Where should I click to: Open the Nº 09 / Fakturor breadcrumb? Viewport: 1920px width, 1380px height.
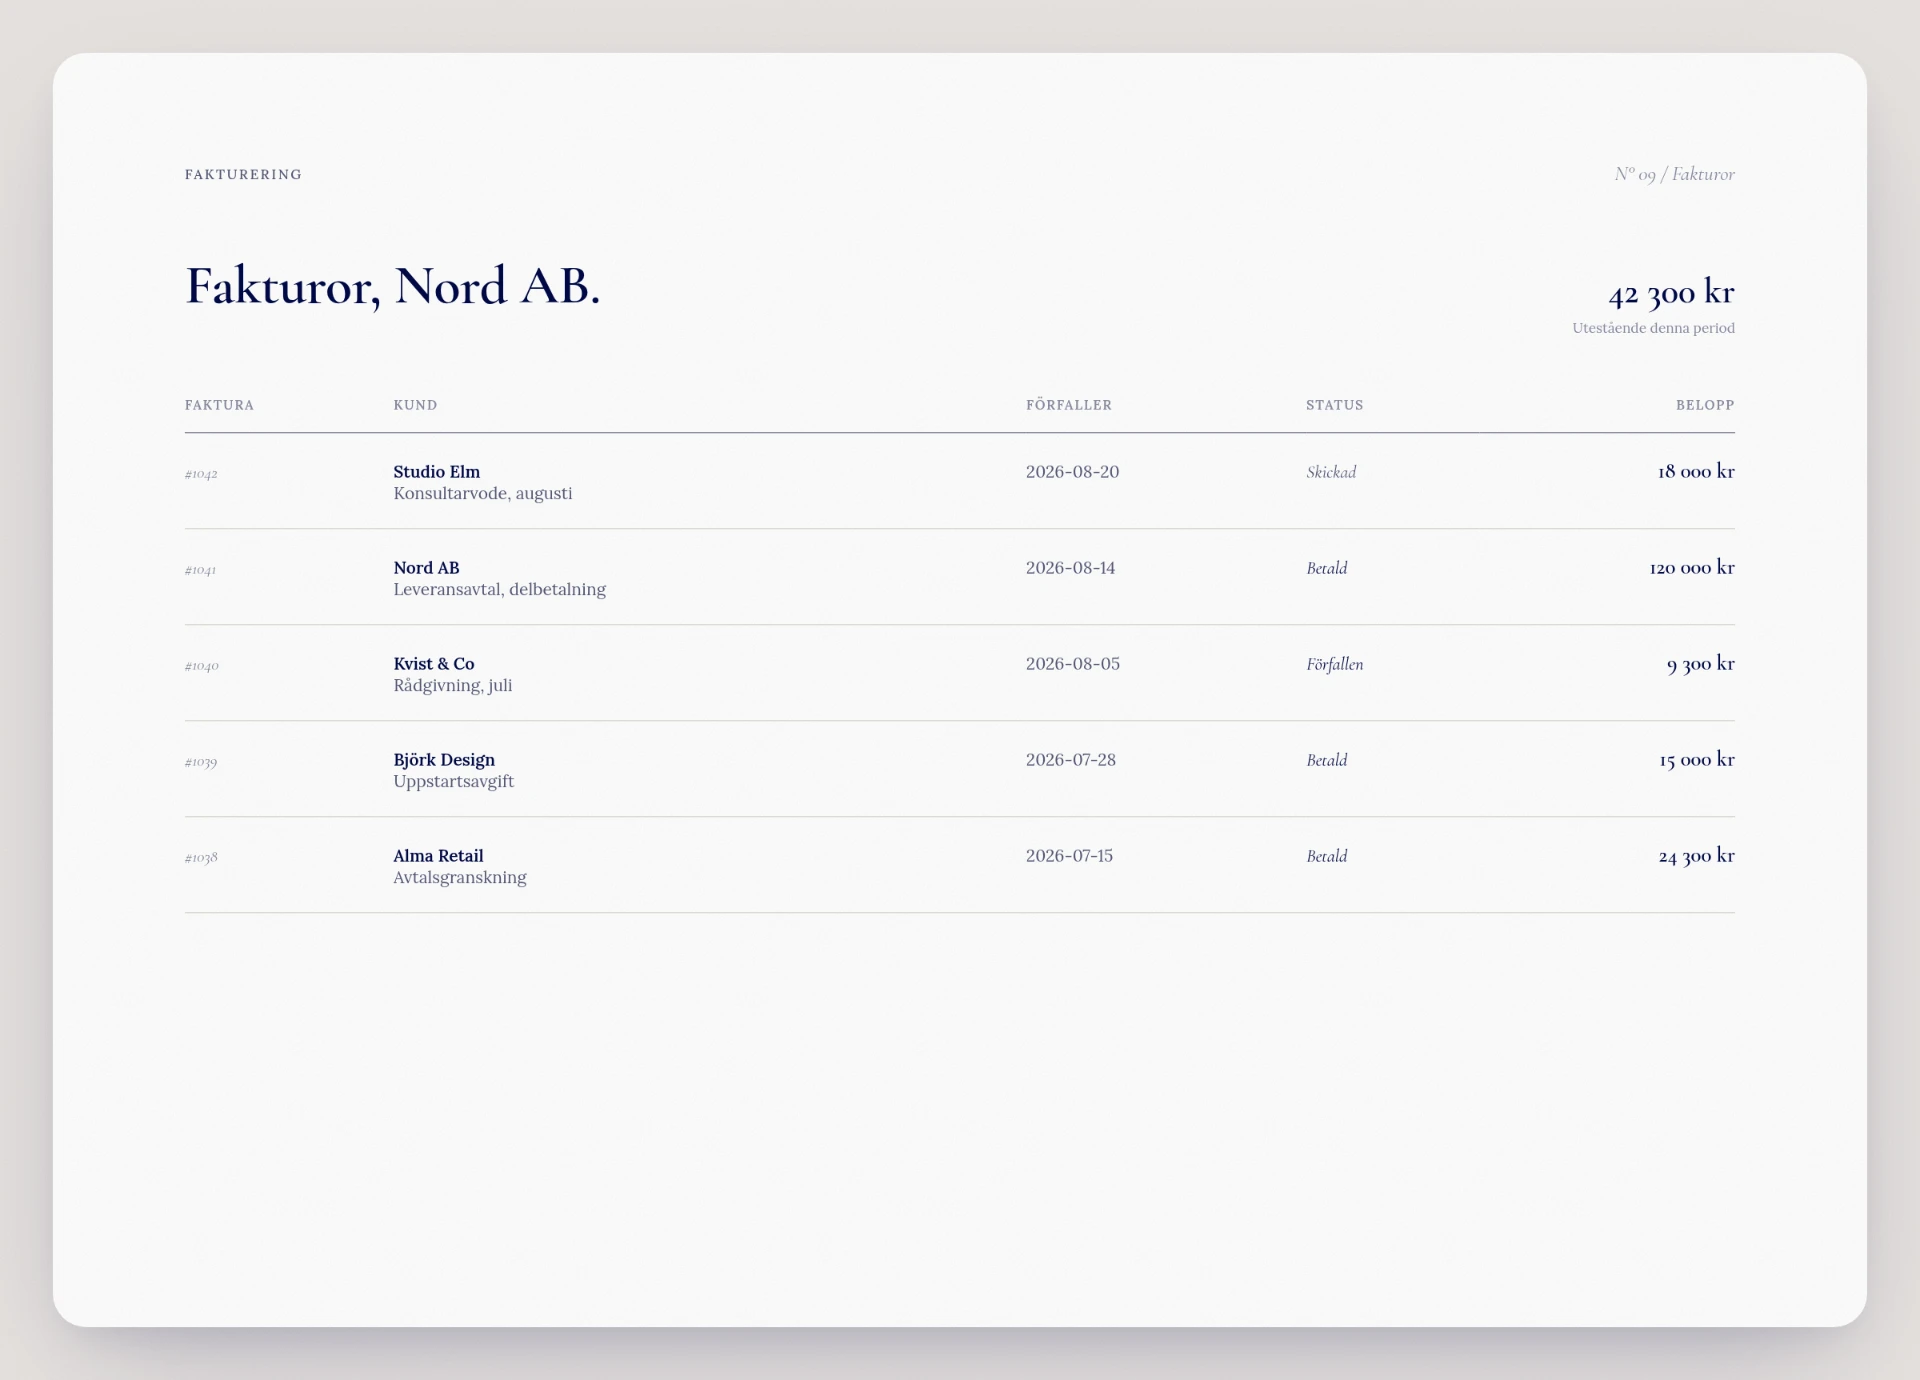(x=1674, y=174)
